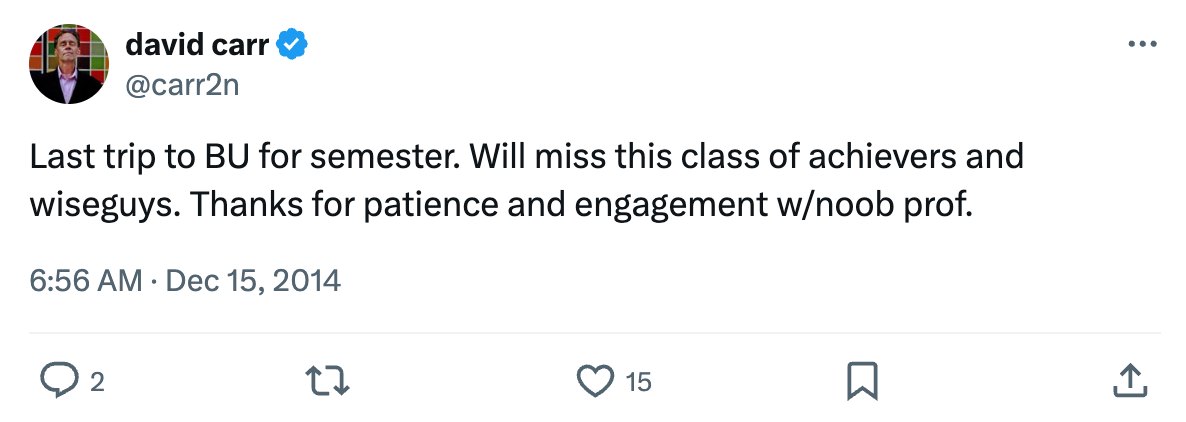
Task: Open the share tweet icon
Action: (x=1128, y=380)
